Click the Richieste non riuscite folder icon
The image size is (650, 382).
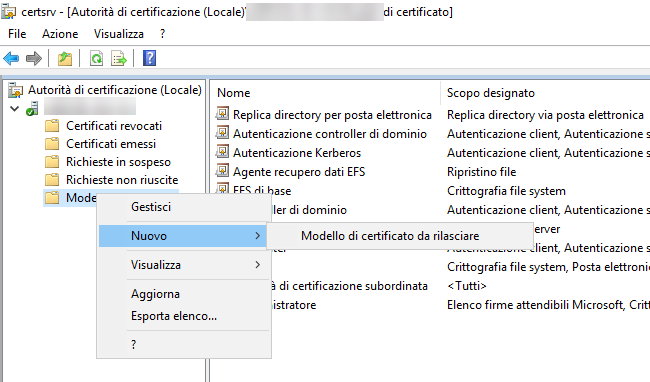click(52, 180)
